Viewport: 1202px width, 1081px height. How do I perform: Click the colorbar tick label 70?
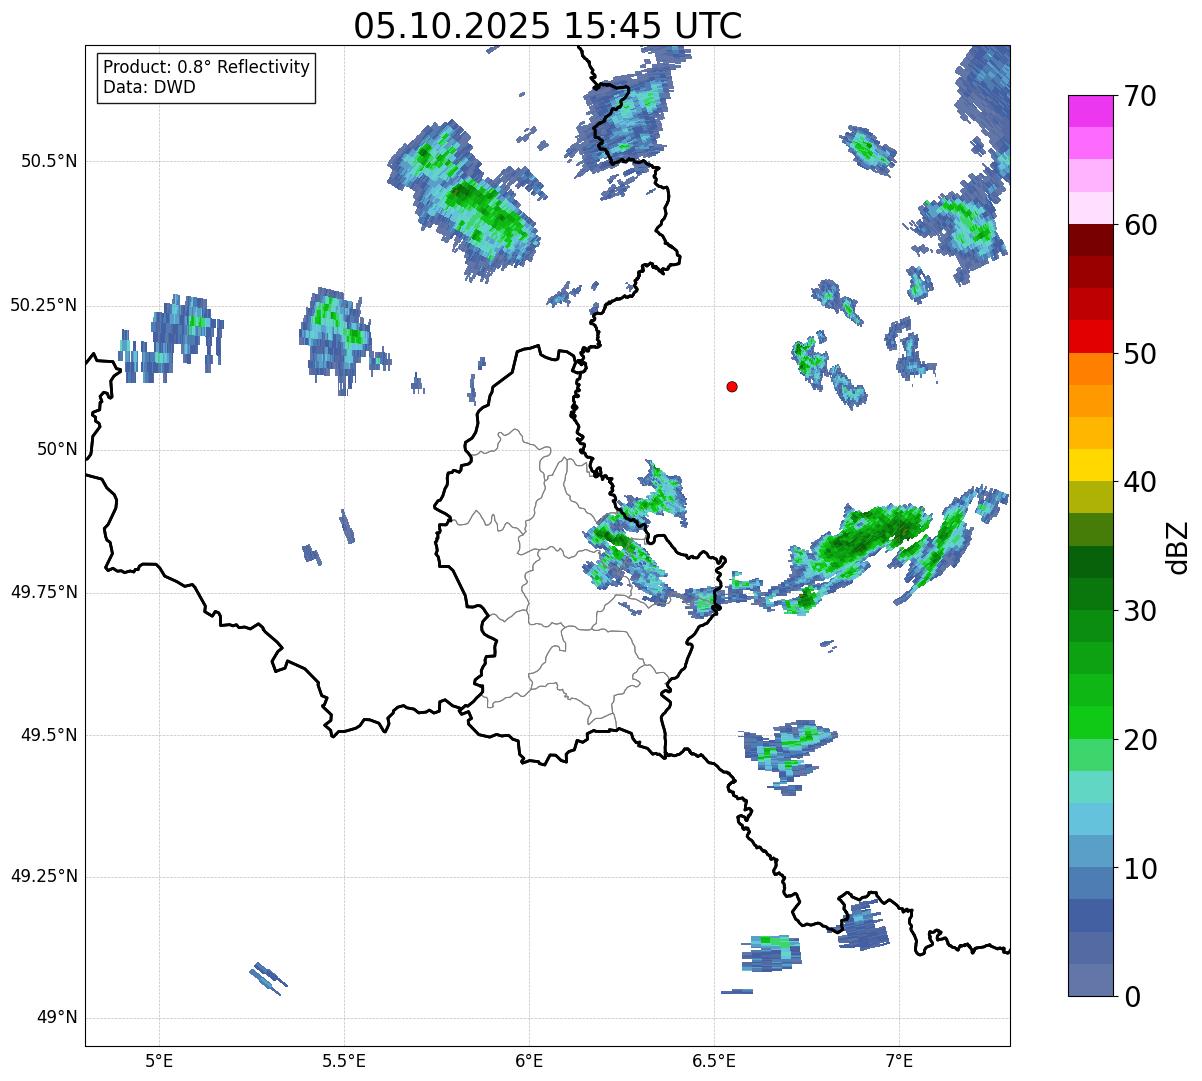[x=1140, y=97]
